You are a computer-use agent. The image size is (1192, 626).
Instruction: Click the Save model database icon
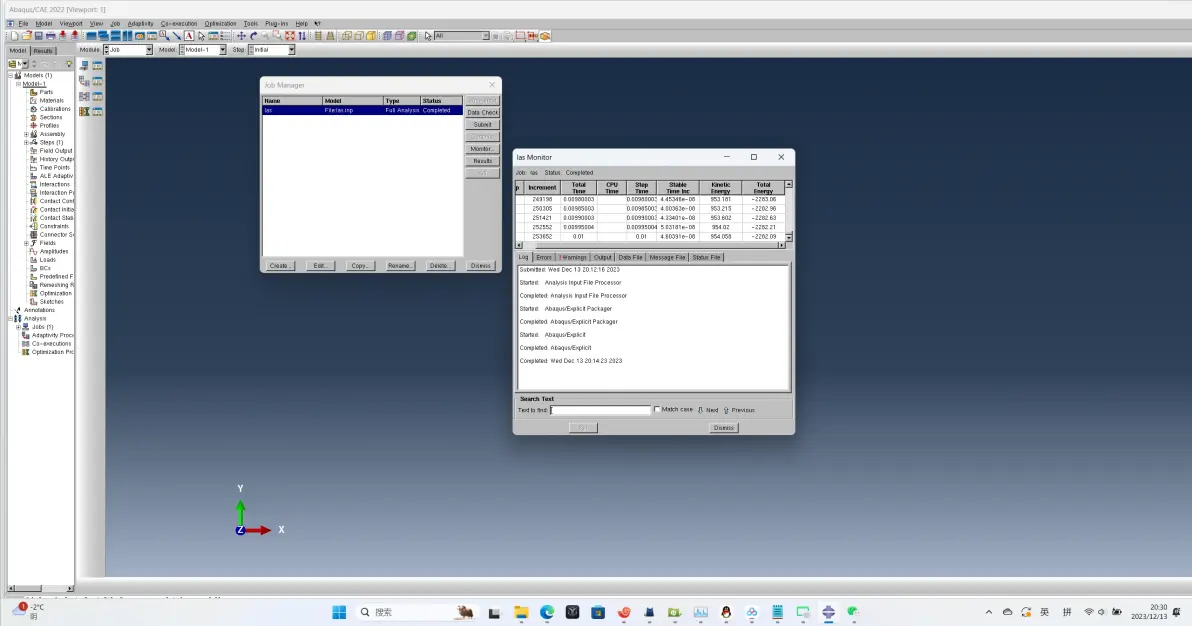38,36
